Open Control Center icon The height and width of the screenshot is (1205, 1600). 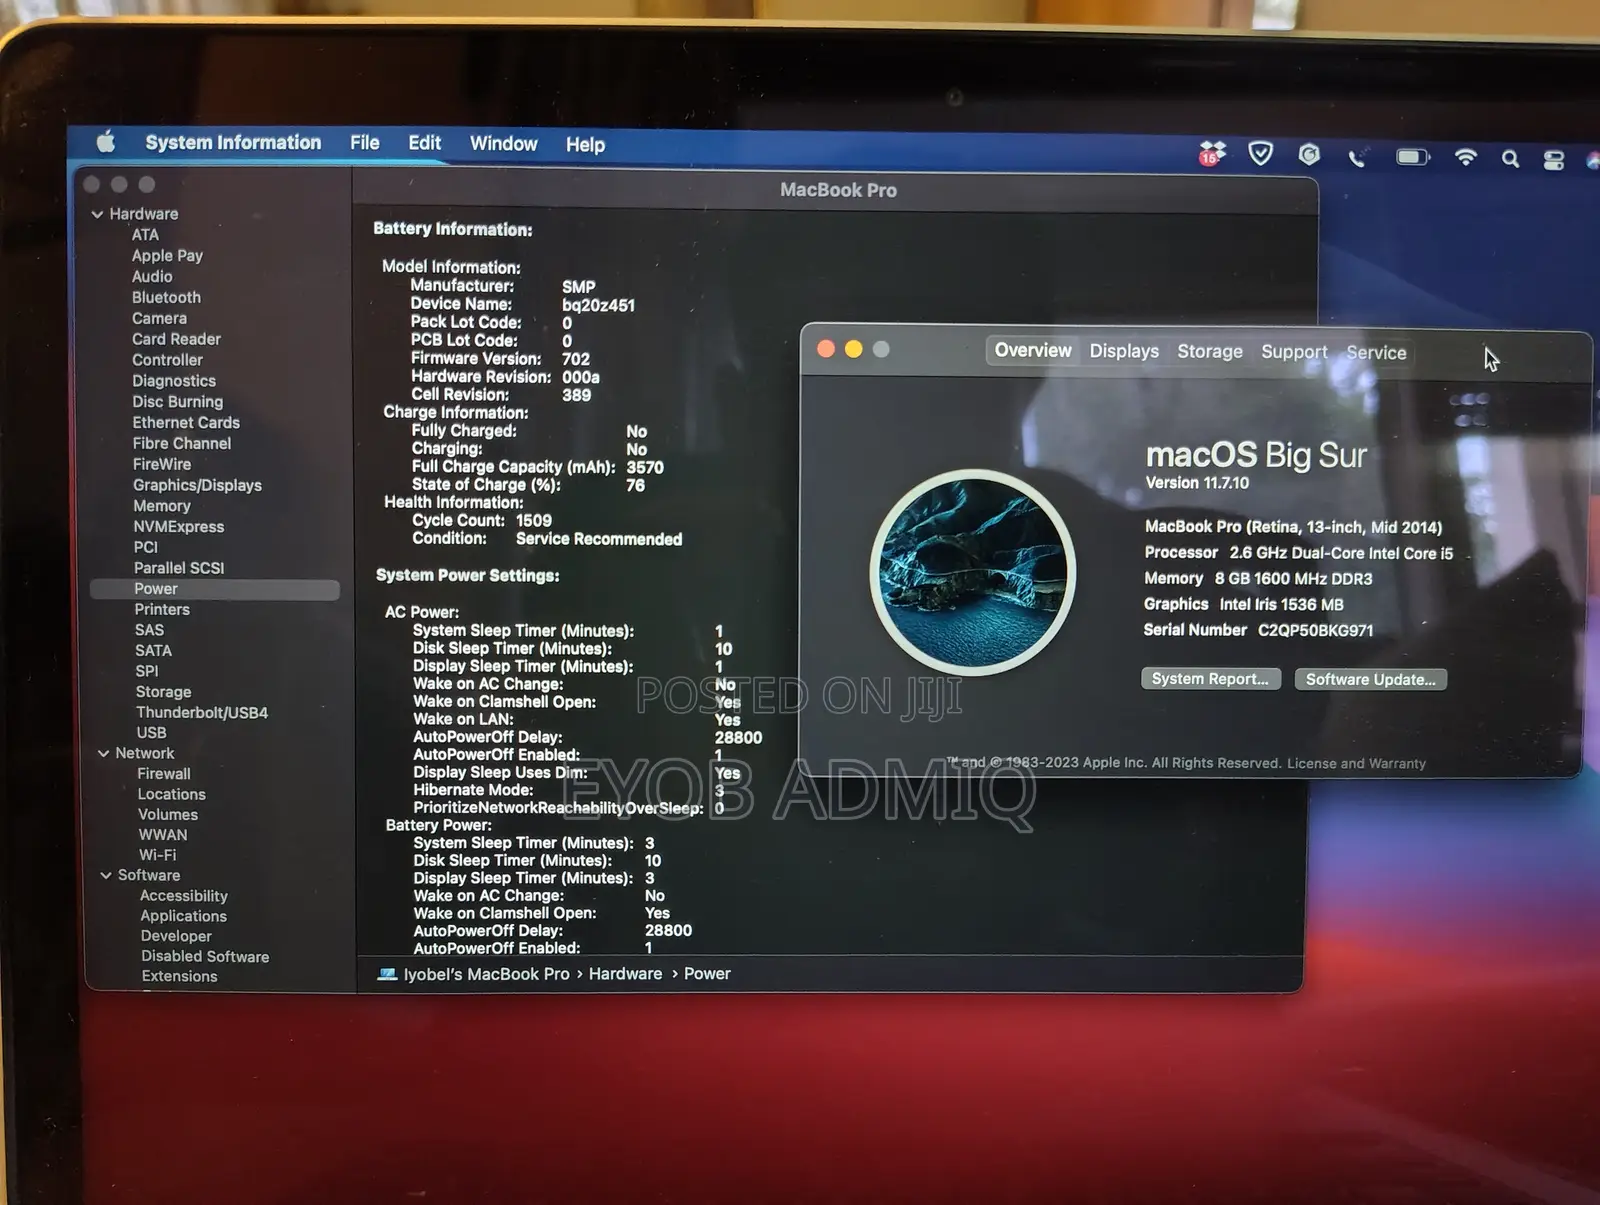(x=1554, y=160)
